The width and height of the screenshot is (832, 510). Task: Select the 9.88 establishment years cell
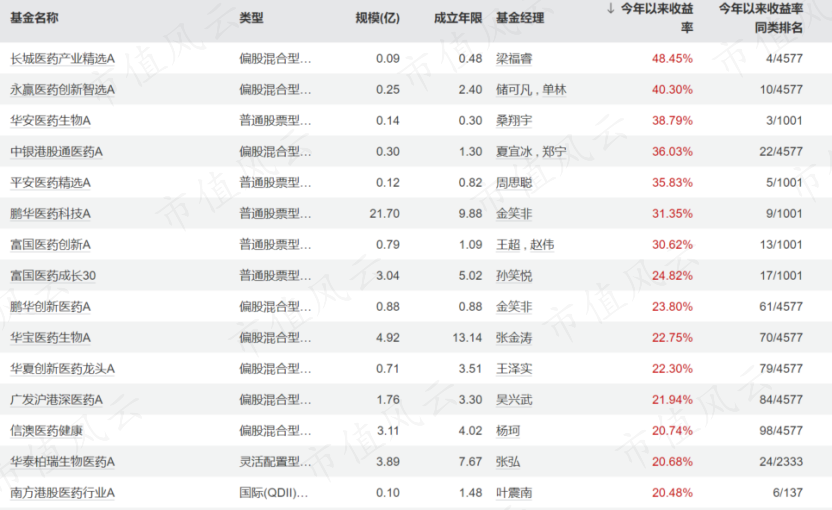point(470,213)
